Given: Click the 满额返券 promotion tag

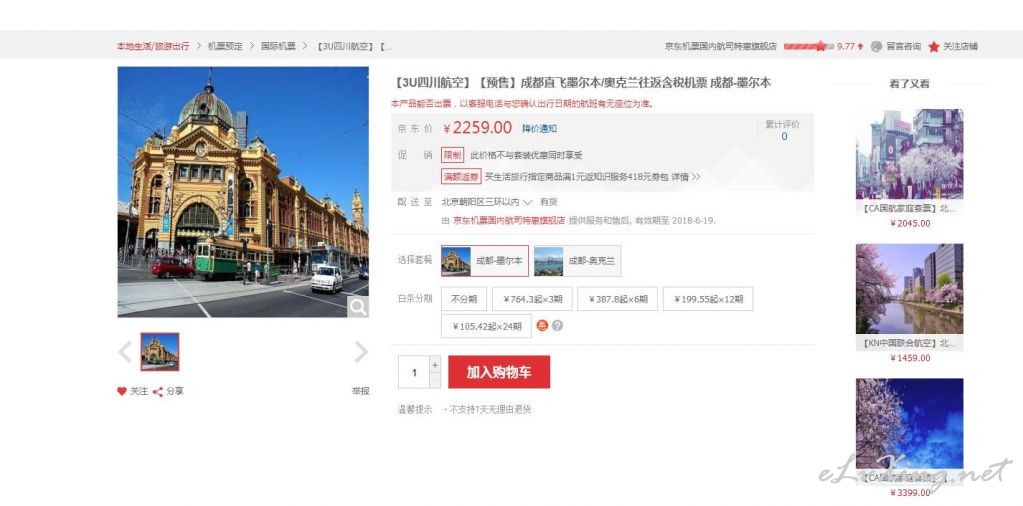Looking at the screenshot, I should coord(461,177).
